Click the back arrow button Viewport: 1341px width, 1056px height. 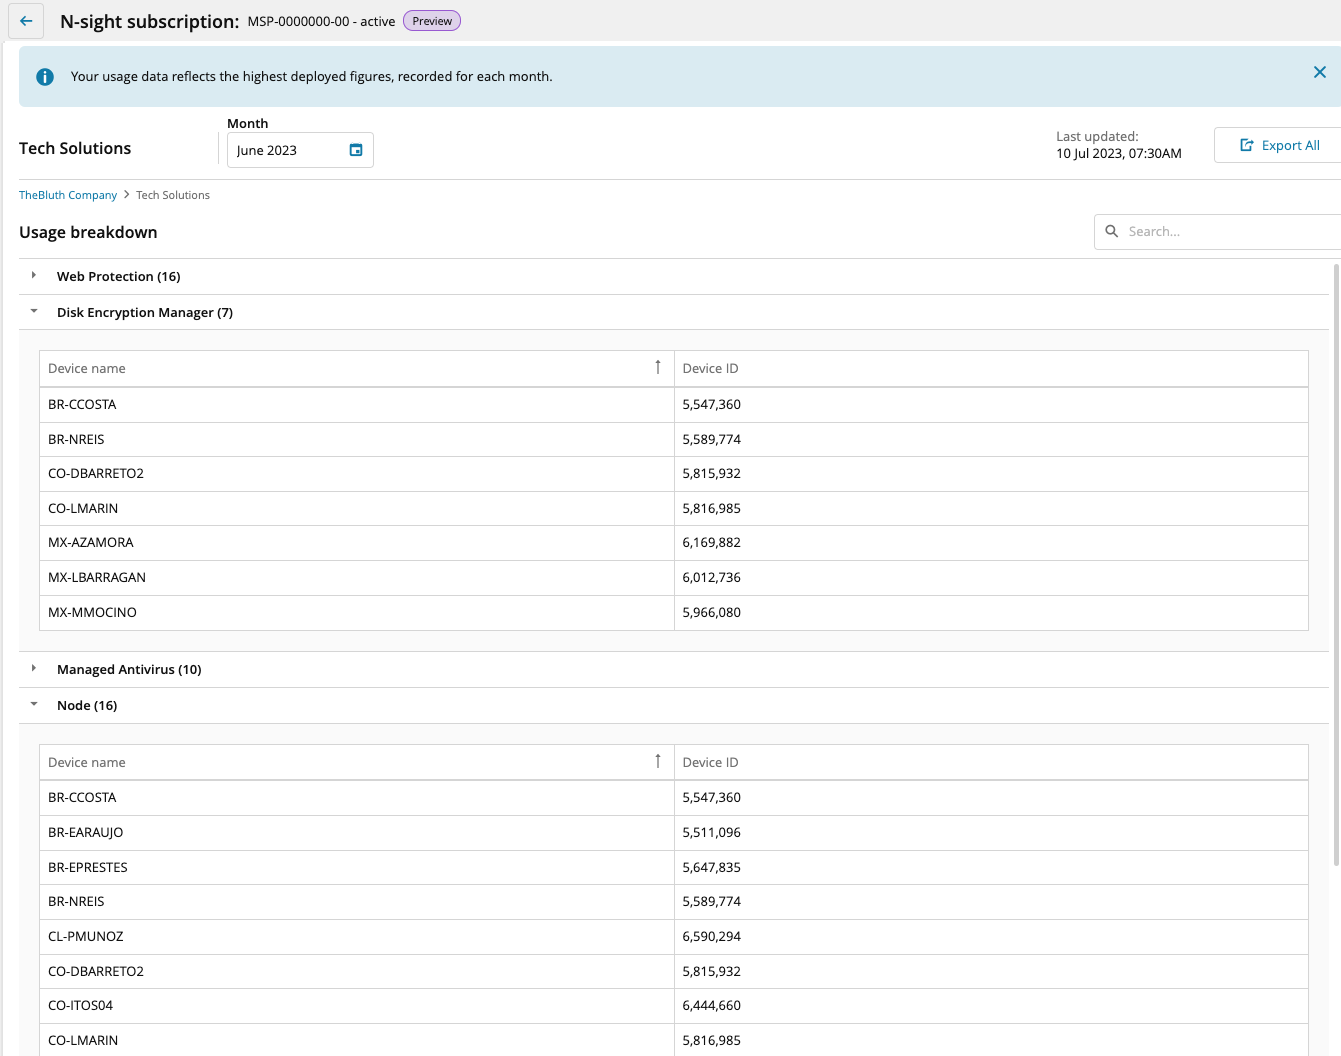click(26, 21)
